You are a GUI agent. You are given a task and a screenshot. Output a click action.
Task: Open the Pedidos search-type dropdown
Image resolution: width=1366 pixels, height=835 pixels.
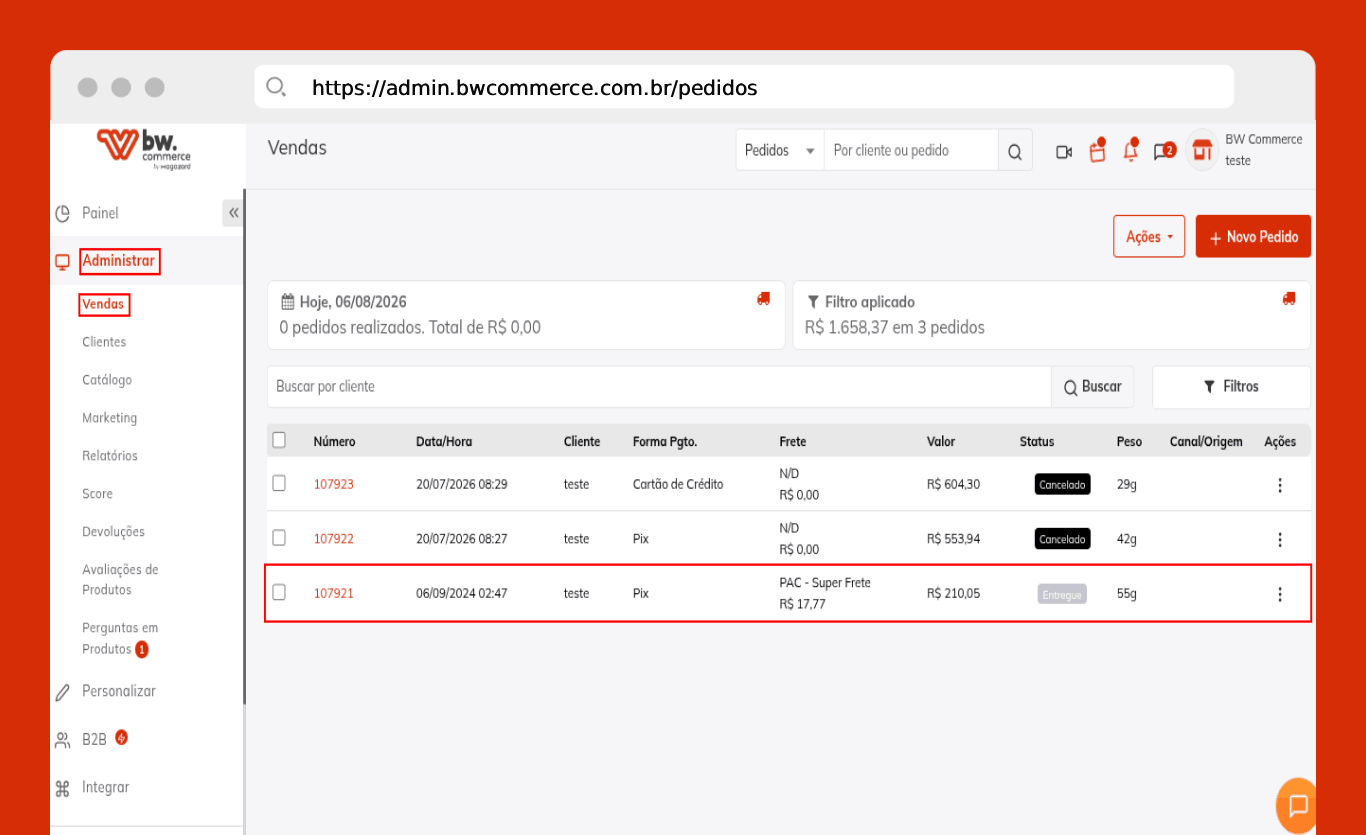click(x=780, y=151)
